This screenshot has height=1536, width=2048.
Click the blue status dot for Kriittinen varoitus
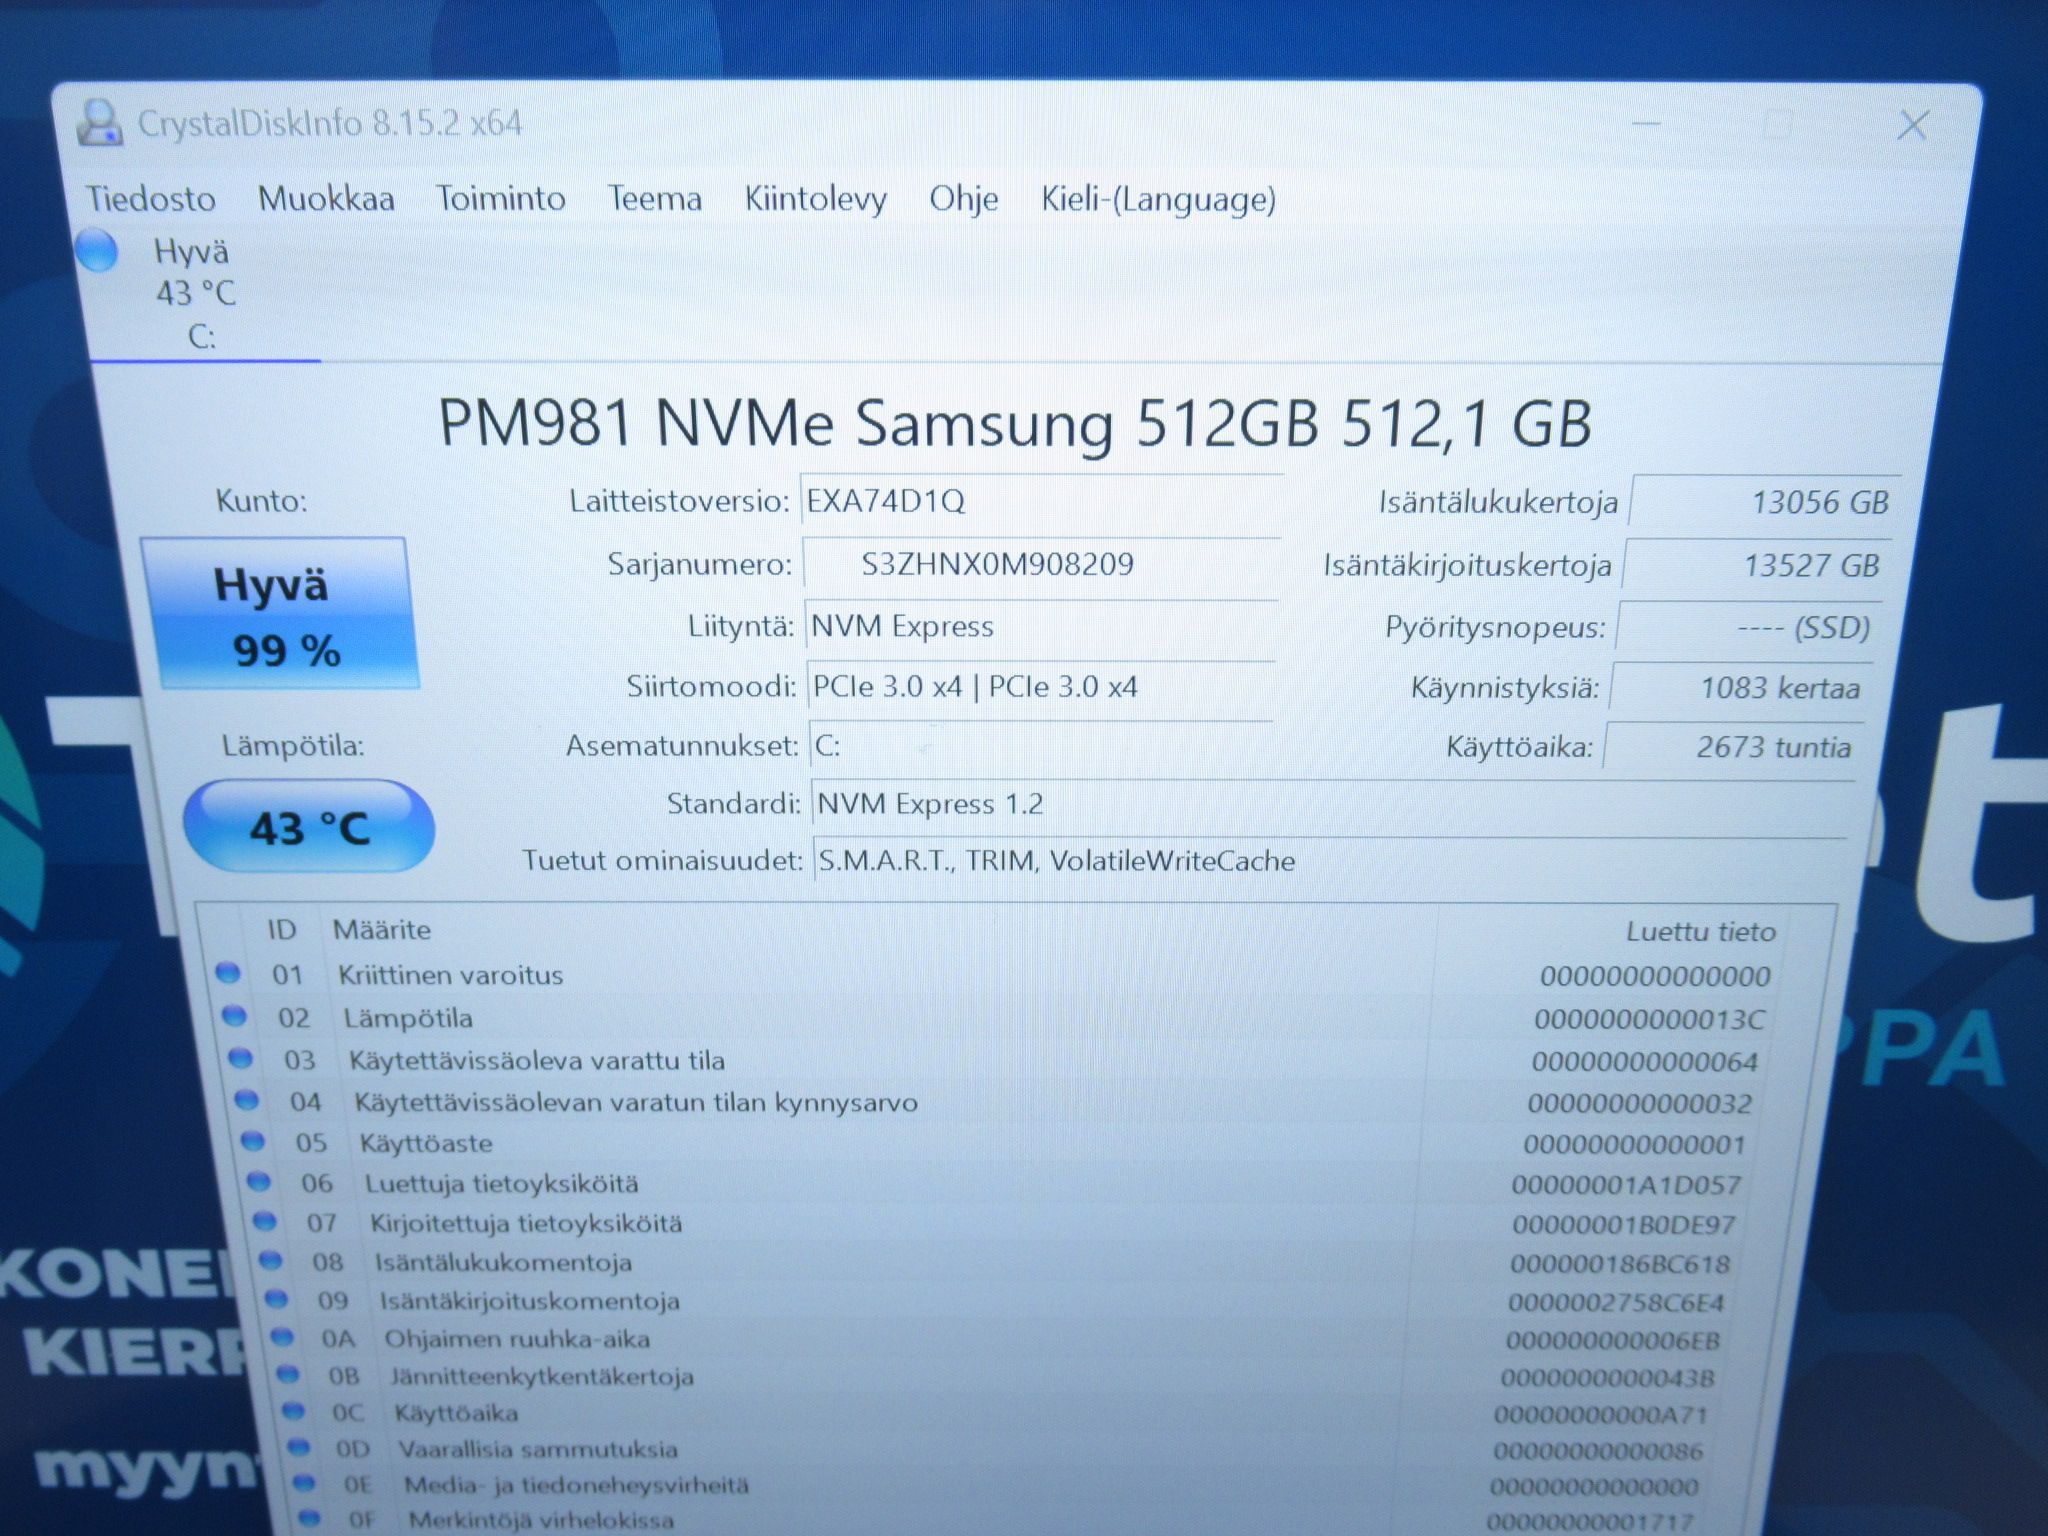228,973
